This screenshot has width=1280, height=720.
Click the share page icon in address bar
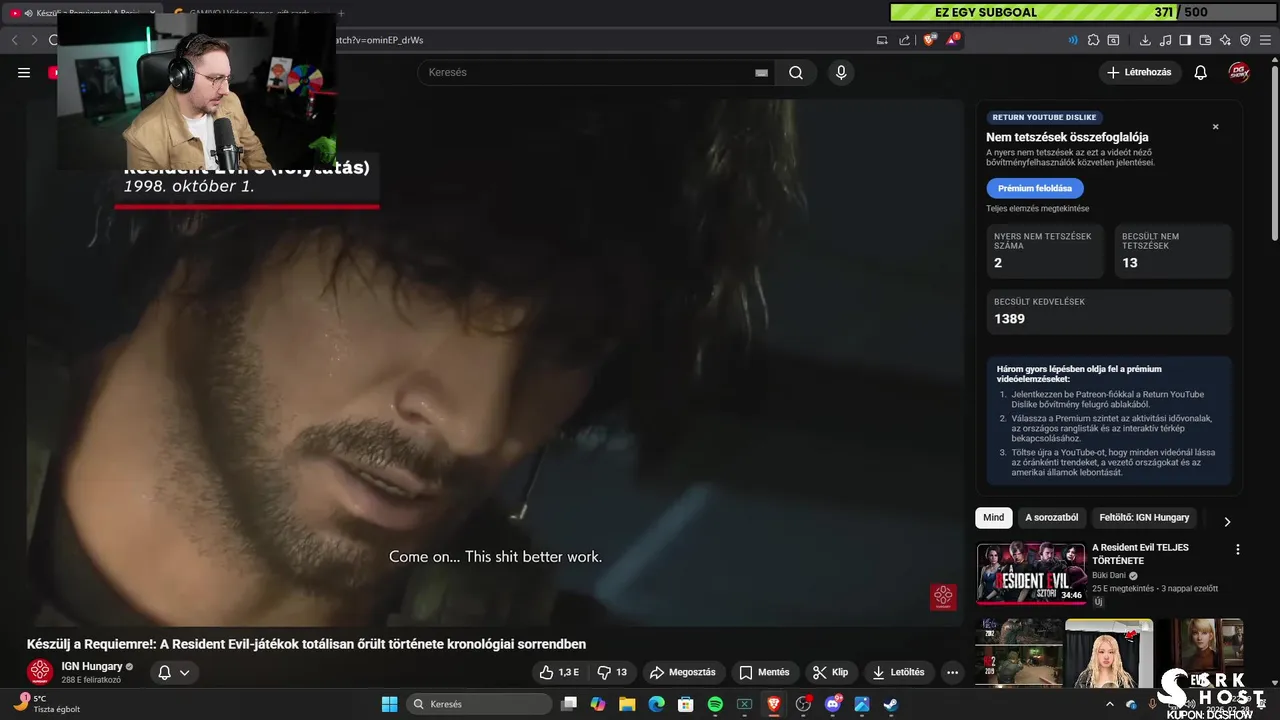[904, 40]
